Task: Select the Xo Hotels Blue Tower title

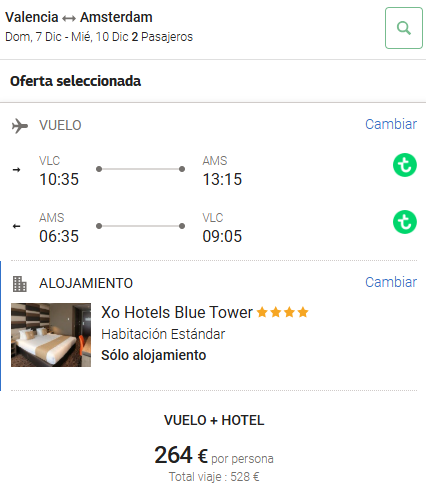Action: click(177, 313)
